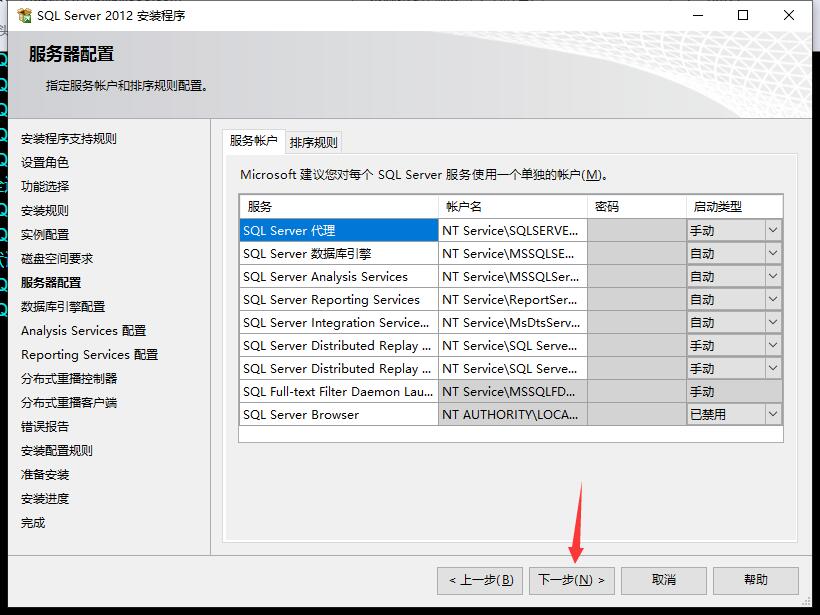Click the 帐户名 column header
The width and height of the screenshot is (820, 615).
(512, 206)
